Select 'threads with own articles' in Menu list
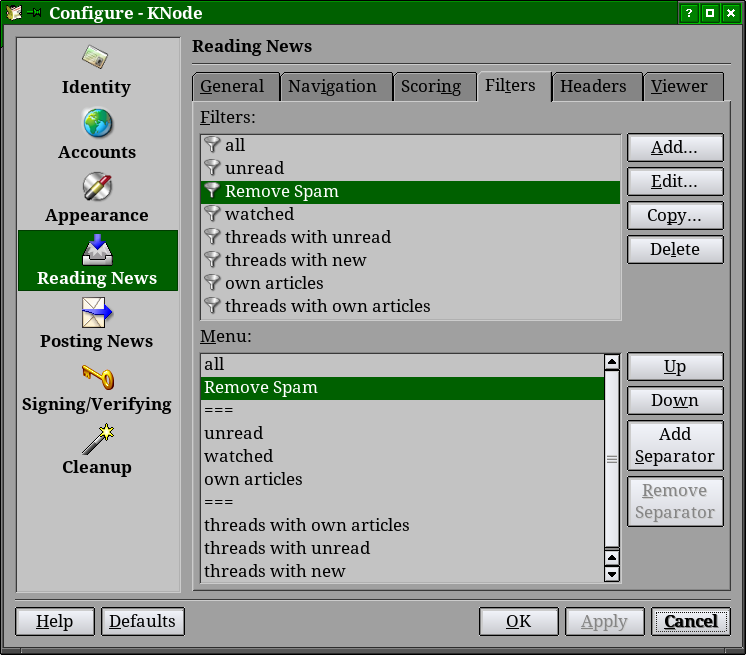This screenshot has width=746, height=655. (x=402, y=525)
